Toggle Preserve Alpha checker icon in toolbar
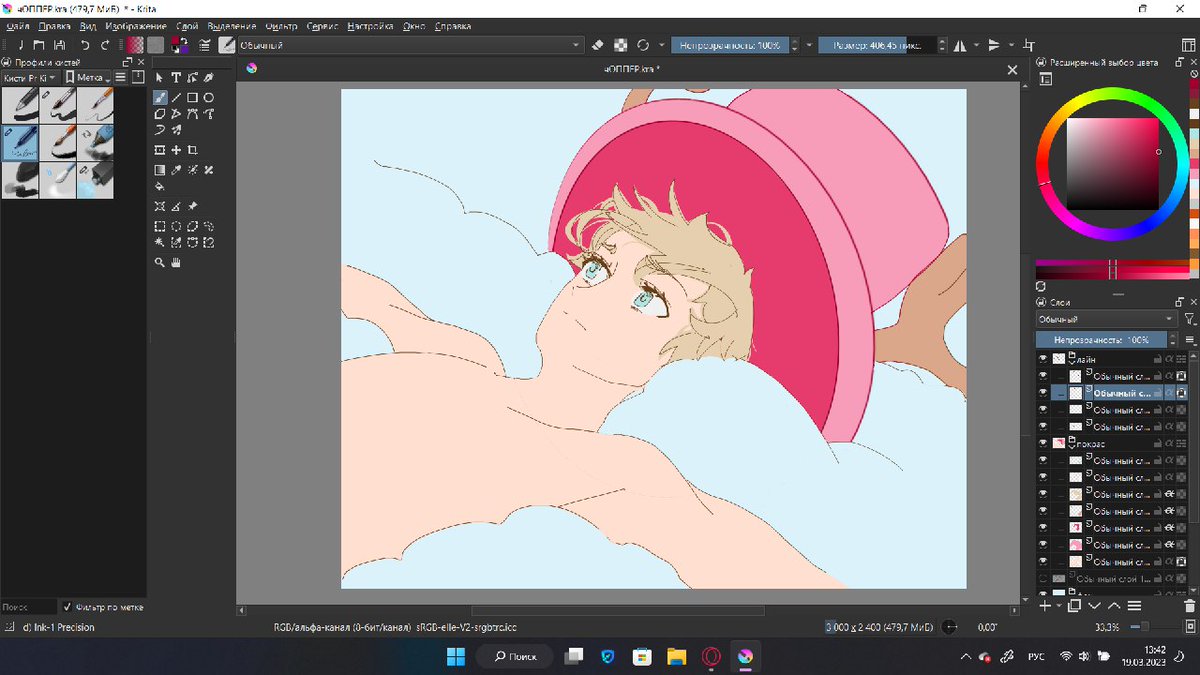This screenshot has height=675, width=1200. (x=621, y=45)
